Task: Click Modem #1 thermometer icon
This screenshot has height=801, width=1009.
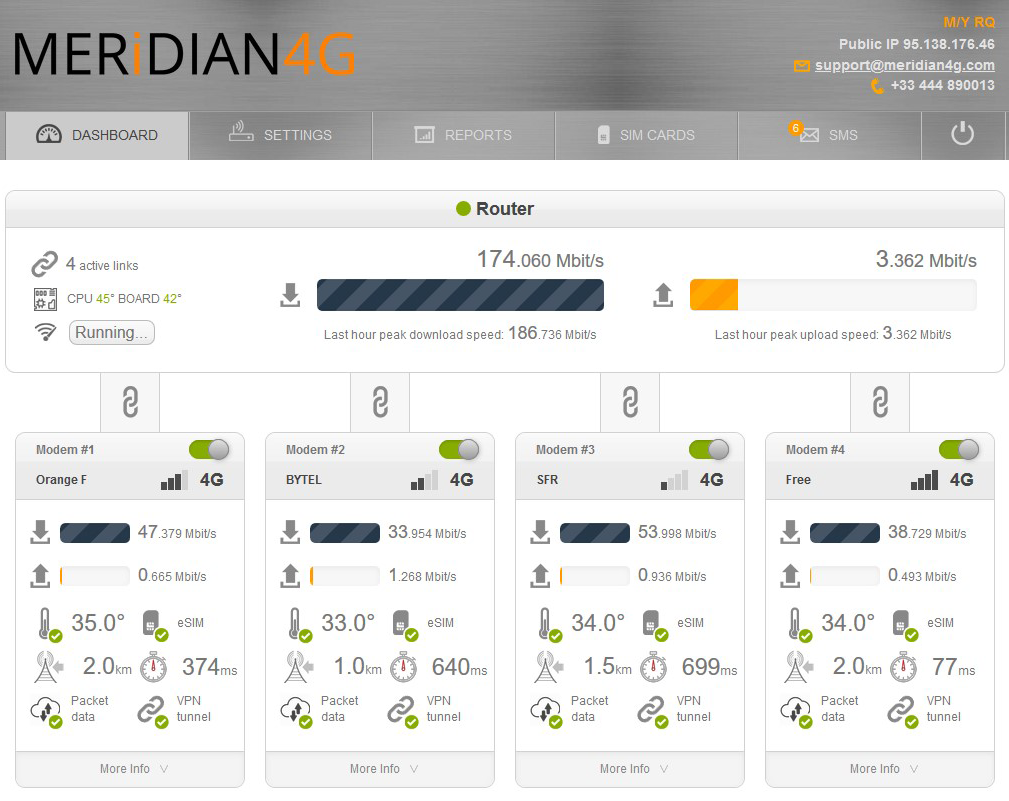Action: click(x=48, y=624)
